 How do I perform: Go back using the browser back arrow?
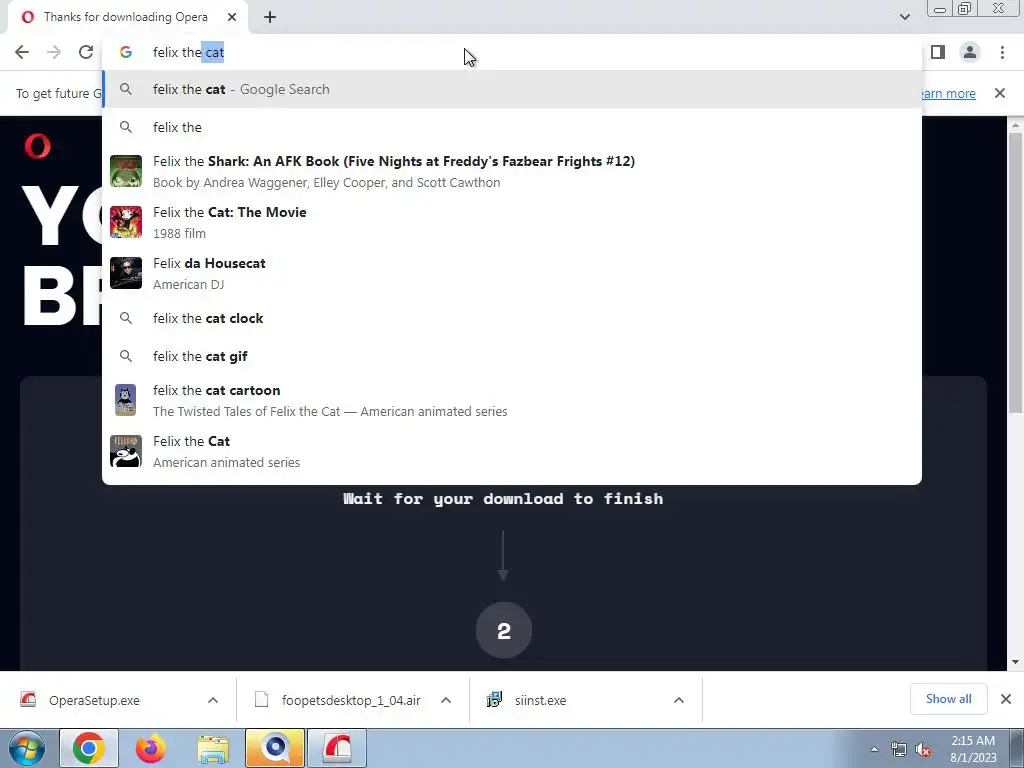click(x=22, y=52)
